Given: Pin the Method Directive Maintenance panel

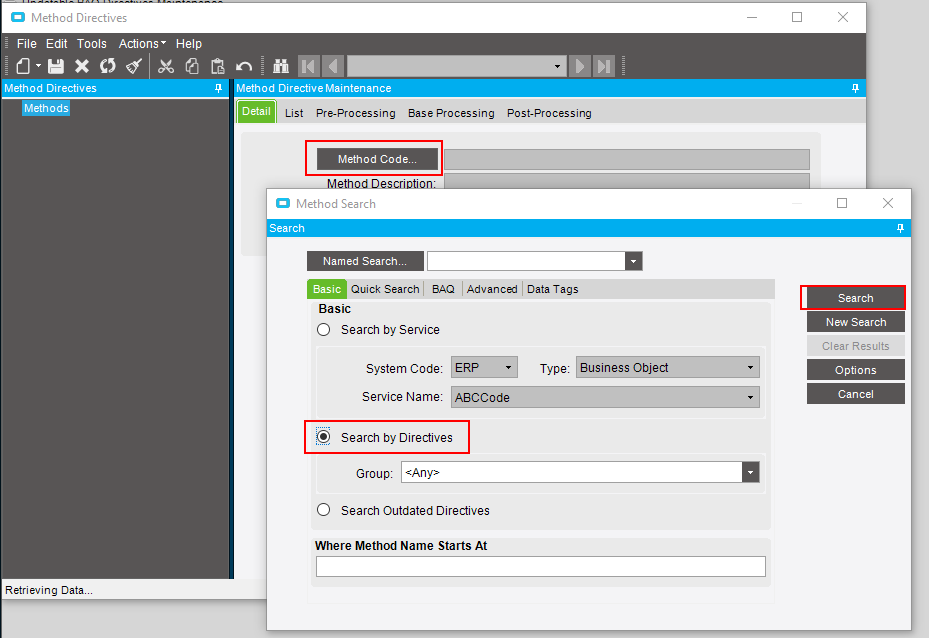Looking at the screenshot, I should point(855,88).
